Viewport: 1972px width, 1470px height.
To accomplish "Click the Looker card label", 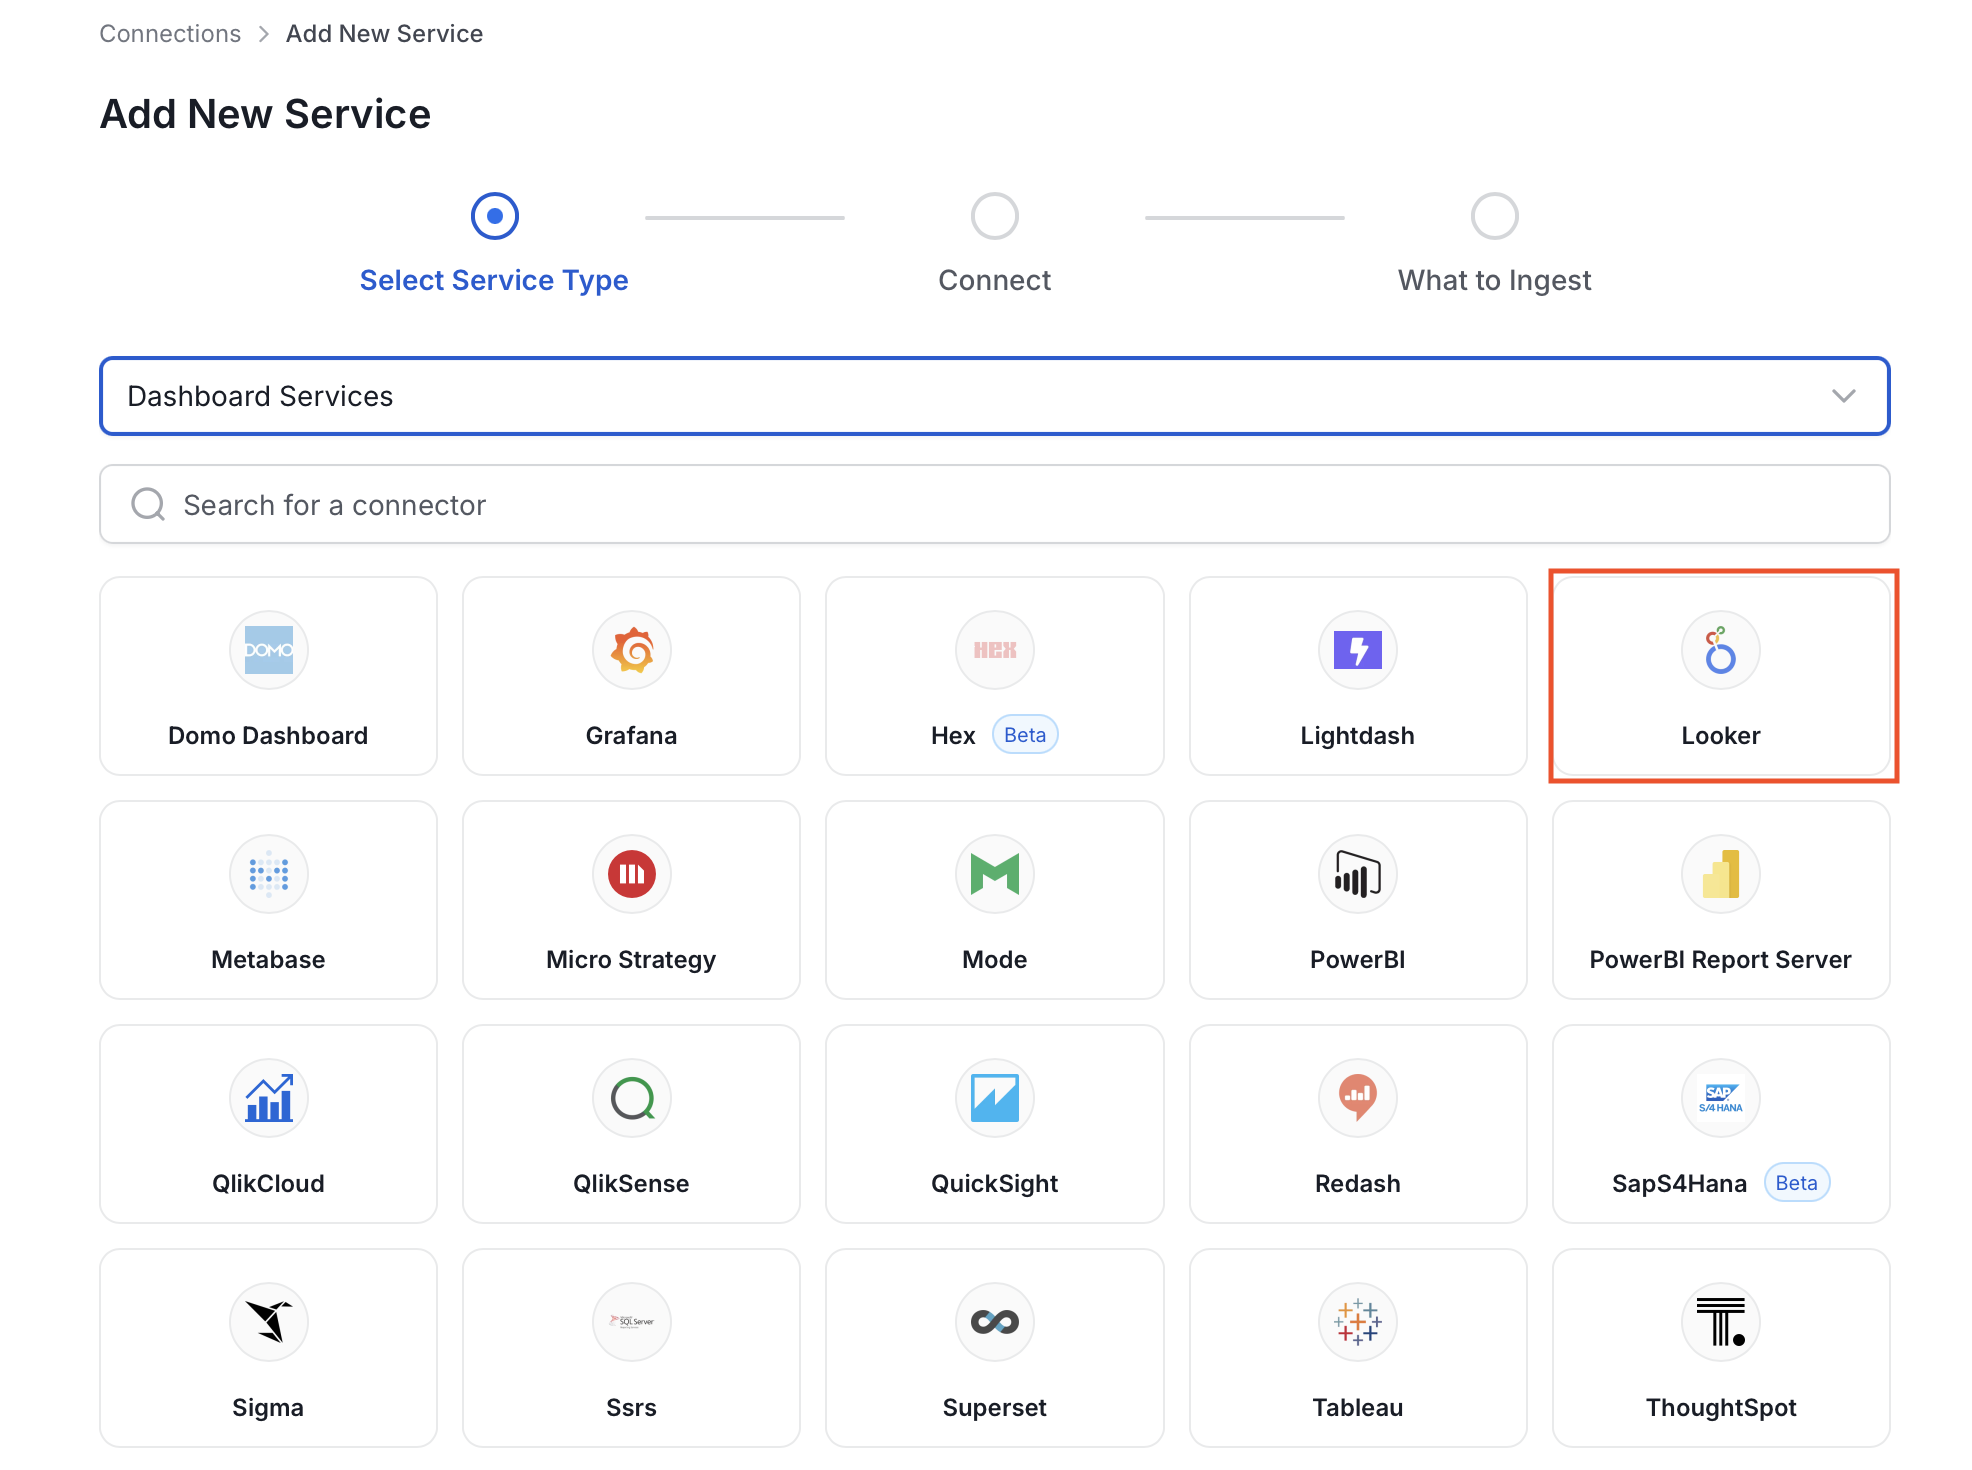I will [1720, 736].
